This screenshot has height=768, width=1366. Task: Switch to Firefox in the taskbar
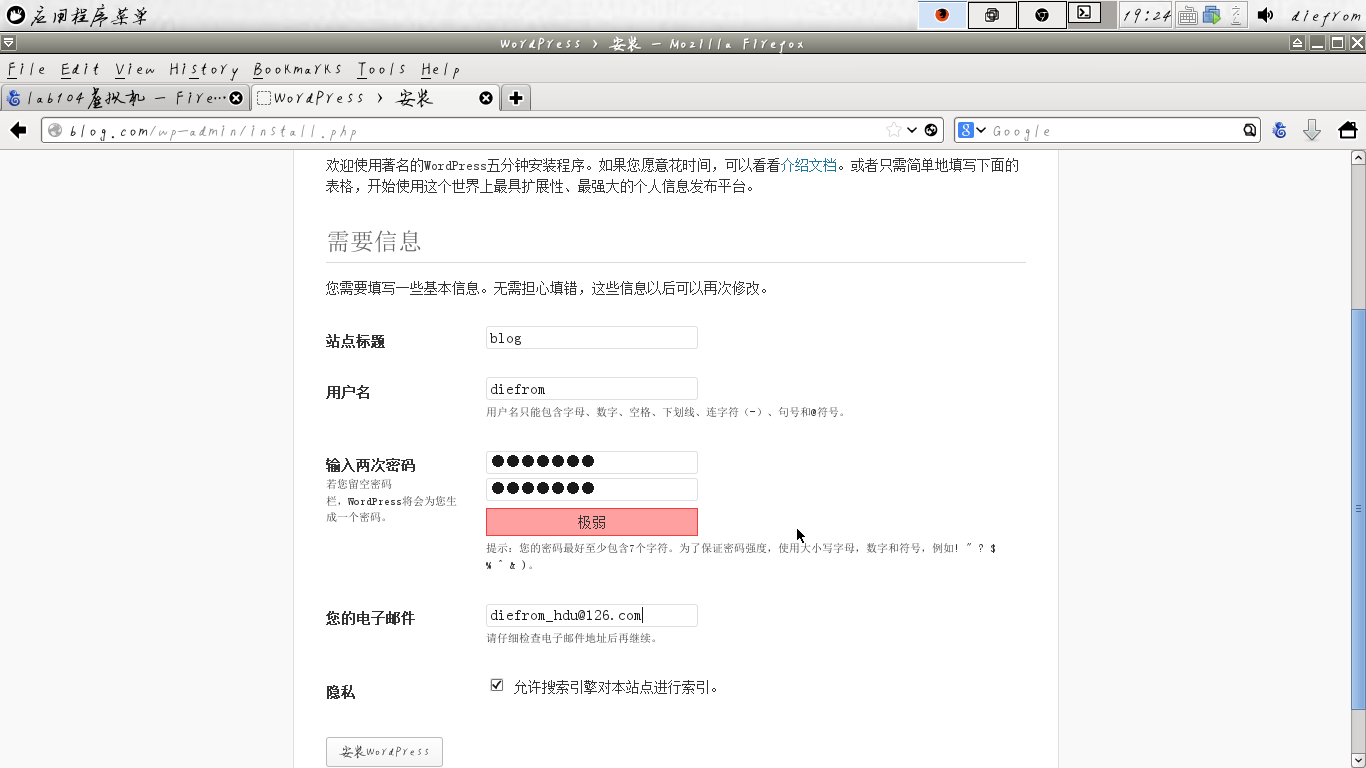(x=942, y=15)
